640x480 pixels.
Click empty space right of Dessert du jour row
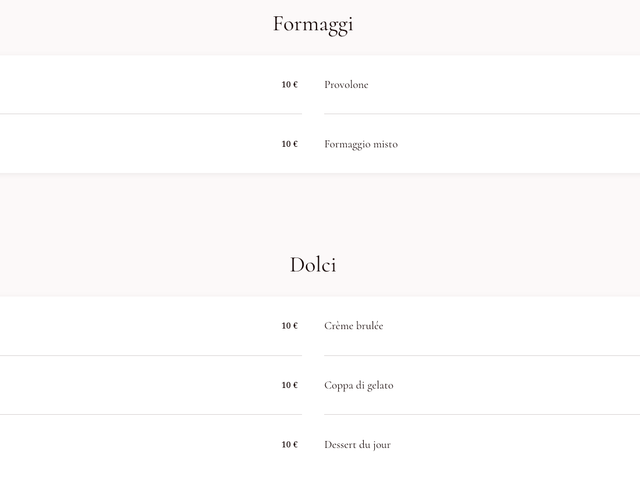[520, 444]
